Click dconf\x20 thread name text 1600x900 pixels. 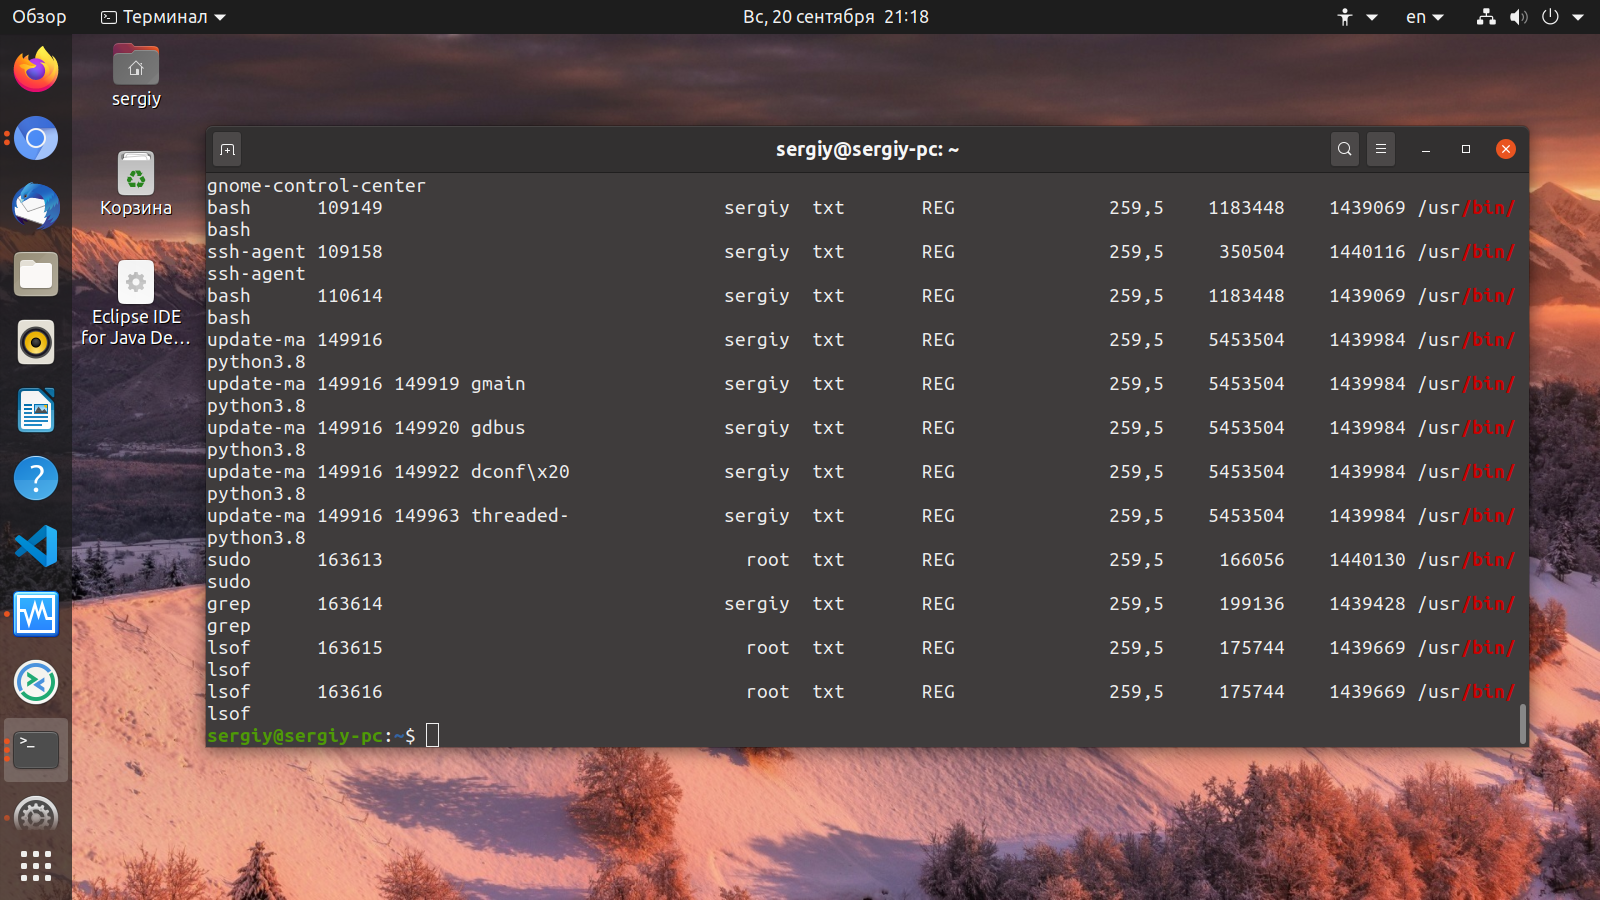pyautogui.click(x=520, y=472)
